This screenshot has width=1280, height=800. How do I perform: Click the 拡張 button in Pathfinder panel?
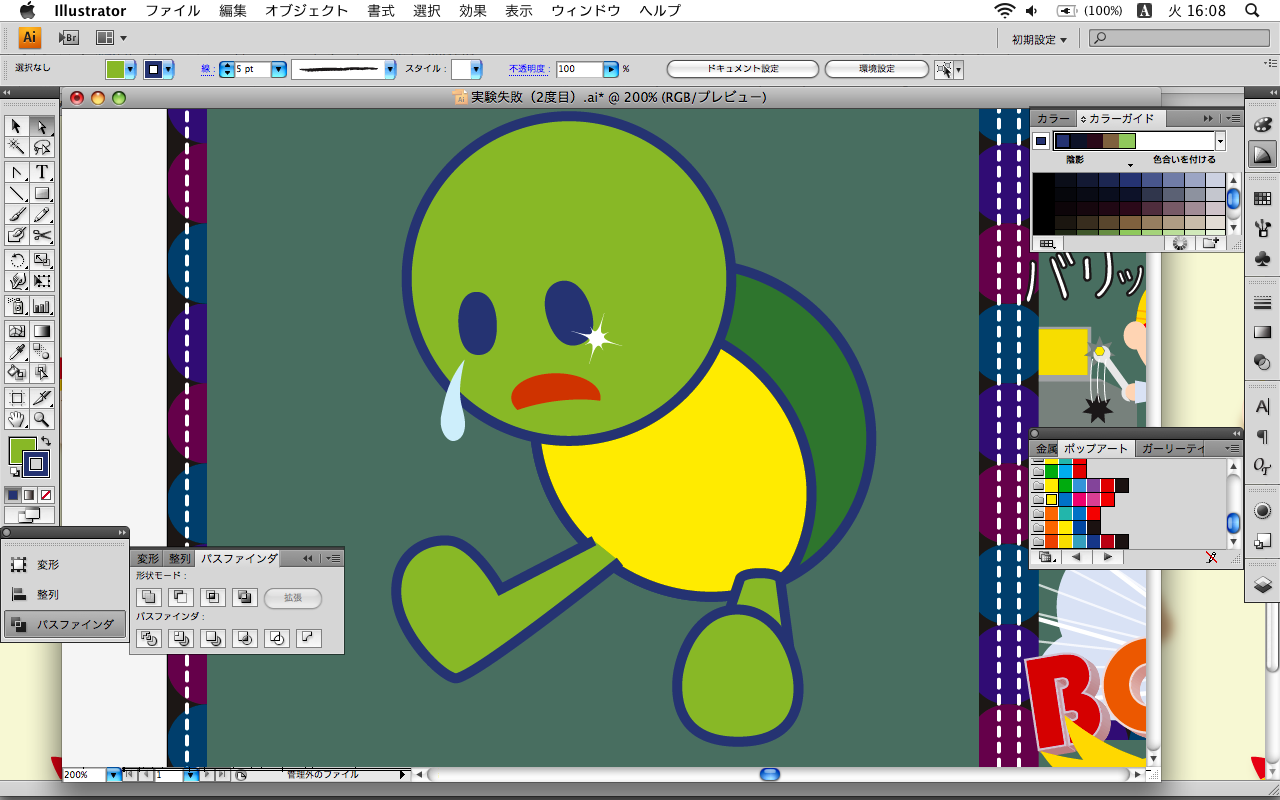click(x=293, y=597)
